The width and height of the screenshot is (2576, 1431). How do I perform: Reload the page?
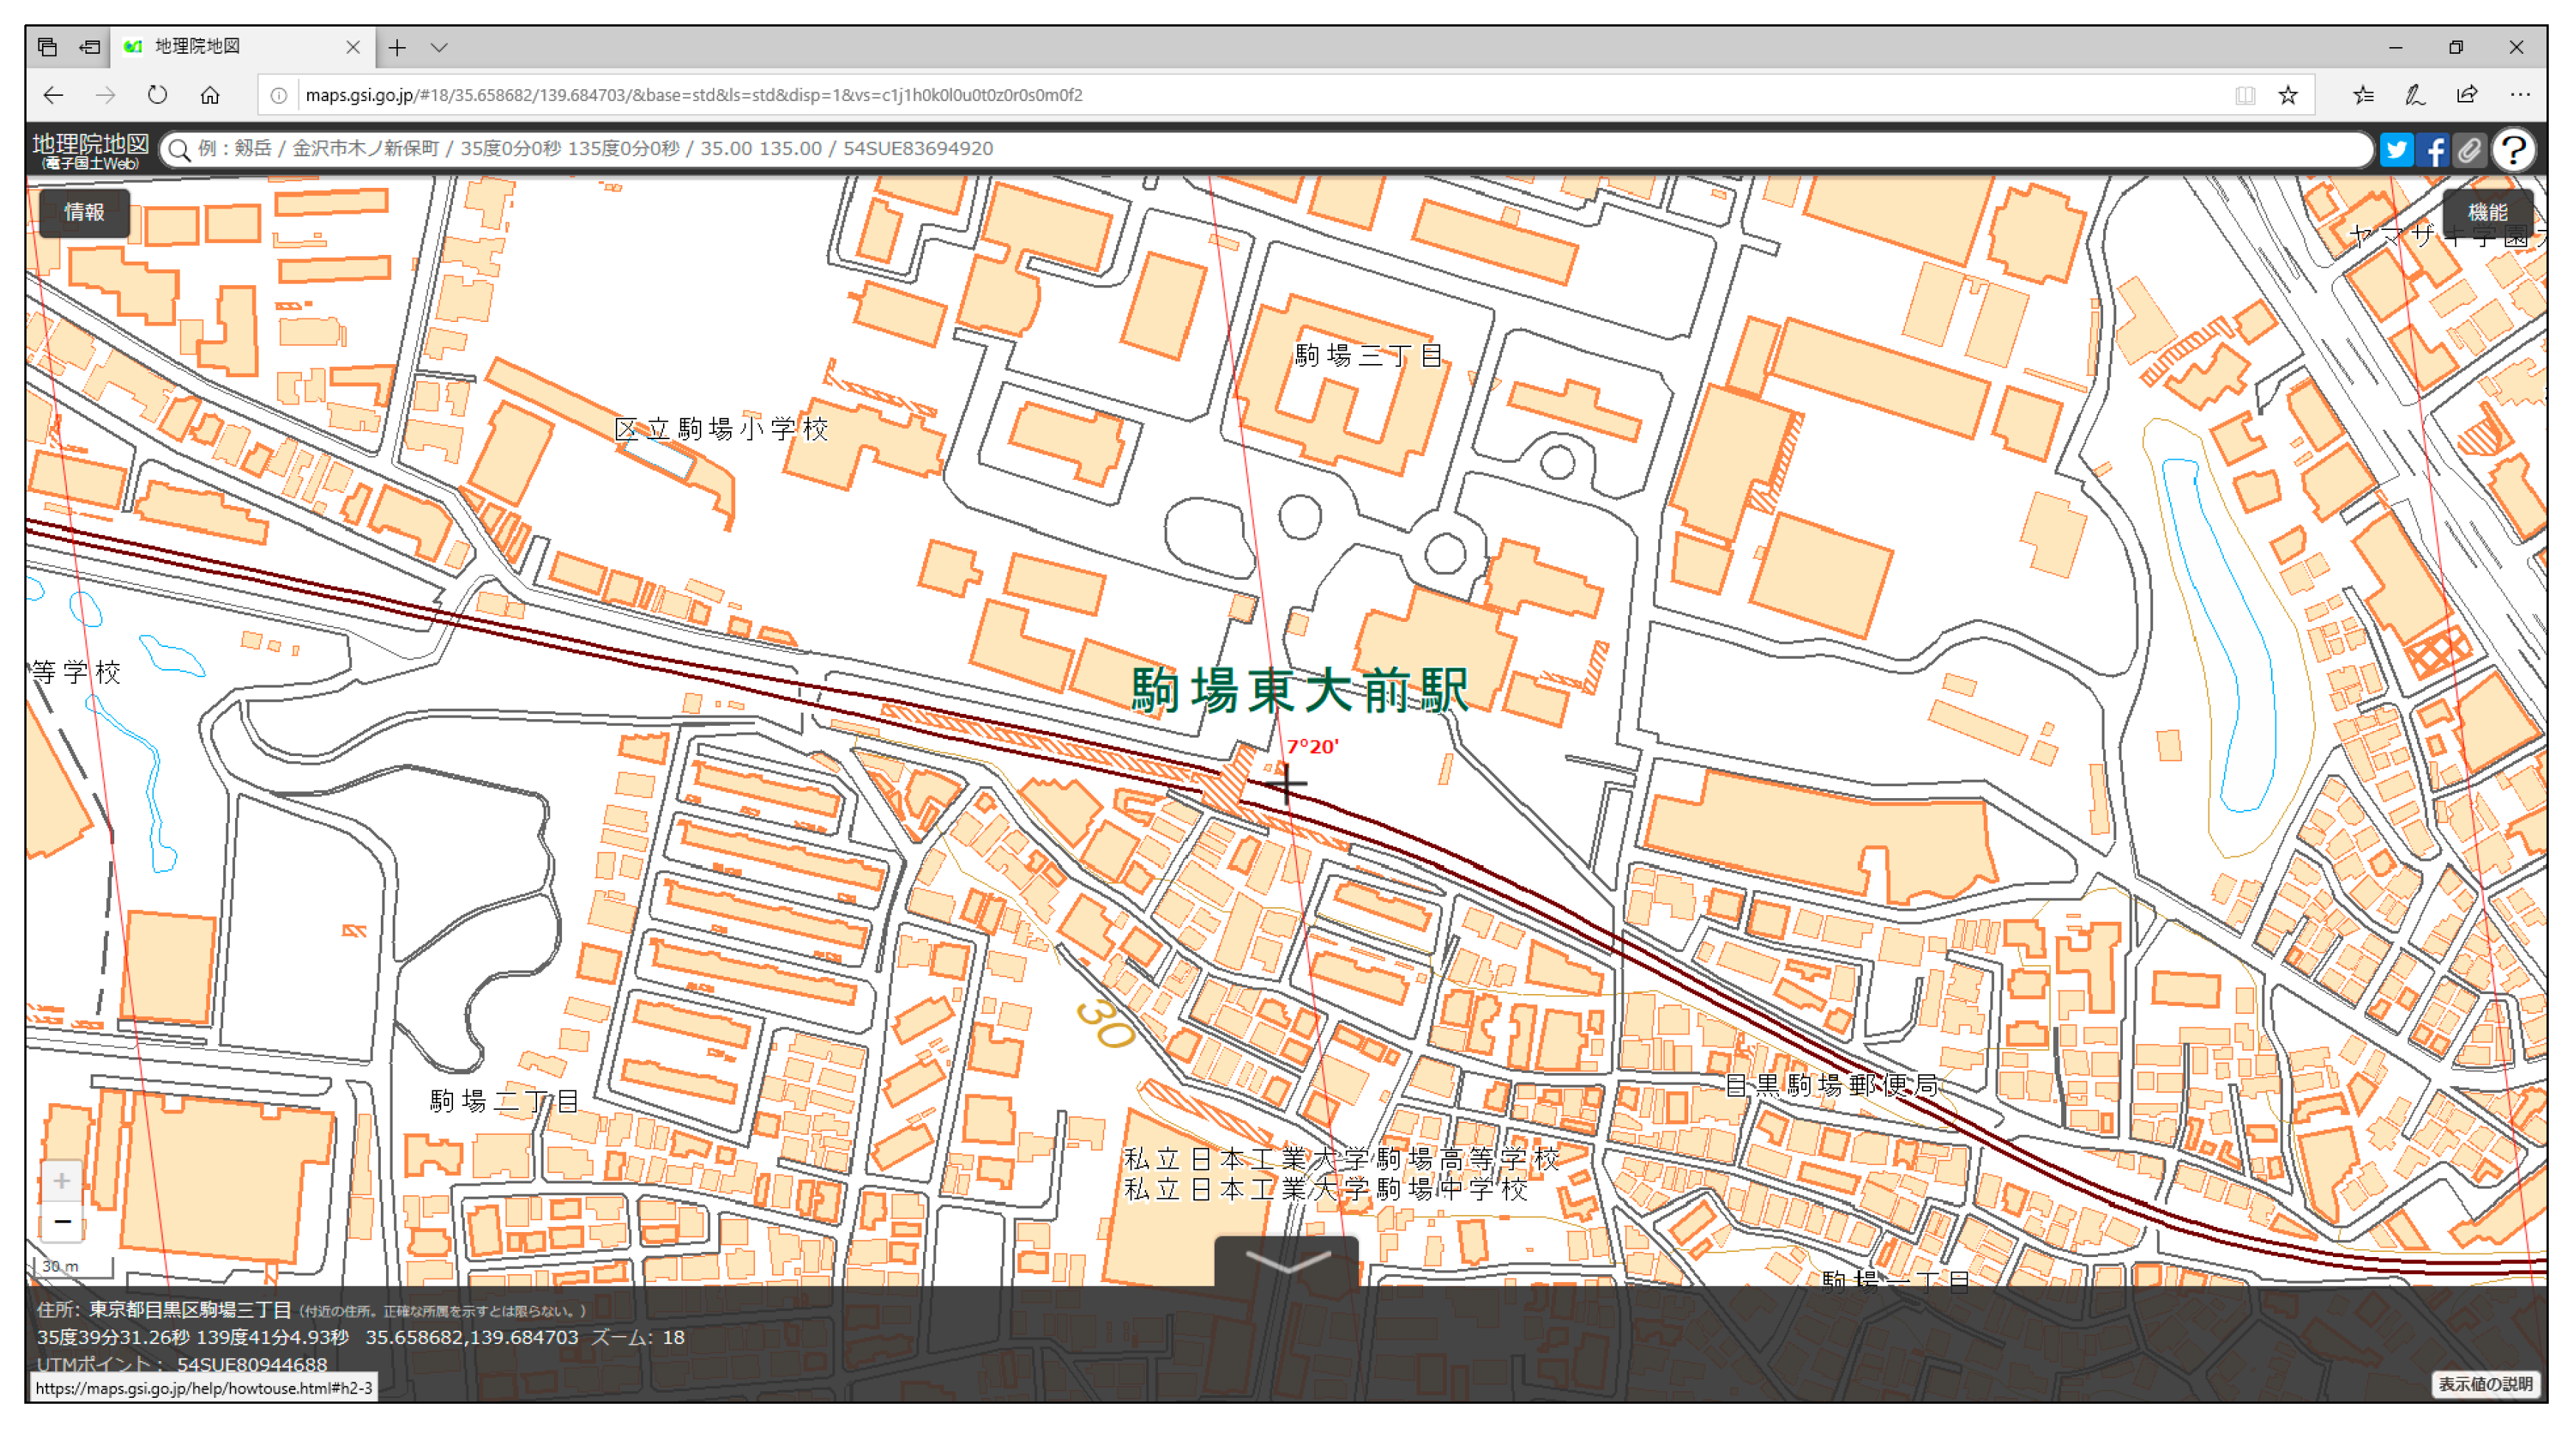point(157,95)
